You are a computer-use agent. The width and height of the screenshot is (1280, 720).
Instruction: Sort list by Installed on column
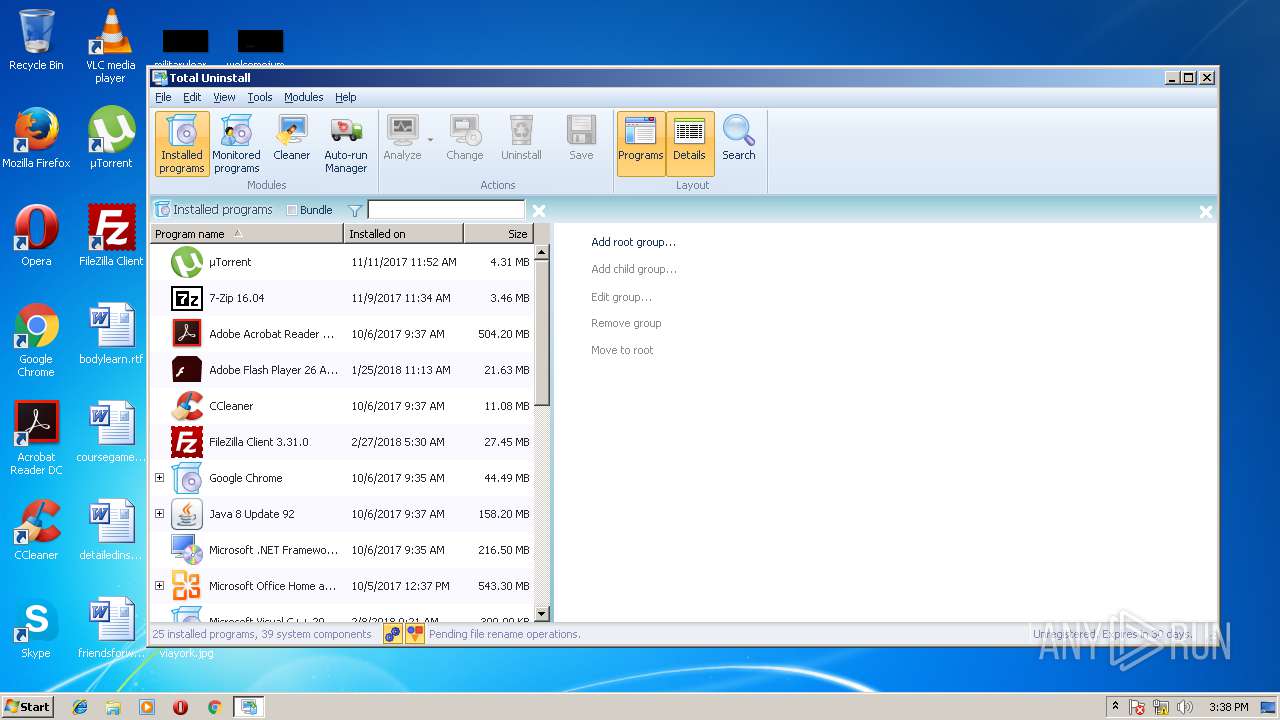[x=404, y=233]
